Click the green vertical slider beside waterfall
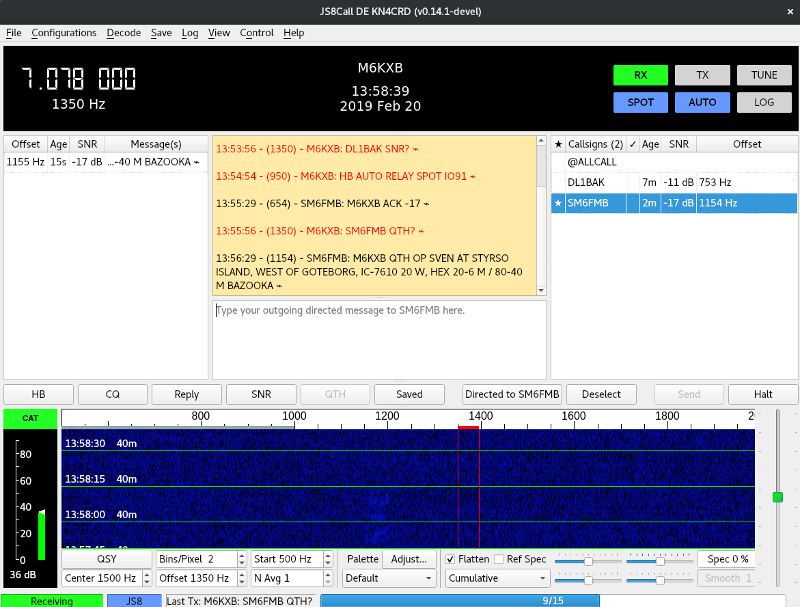Viewport: 800px width, 607px height. click(x=777, y=496)
